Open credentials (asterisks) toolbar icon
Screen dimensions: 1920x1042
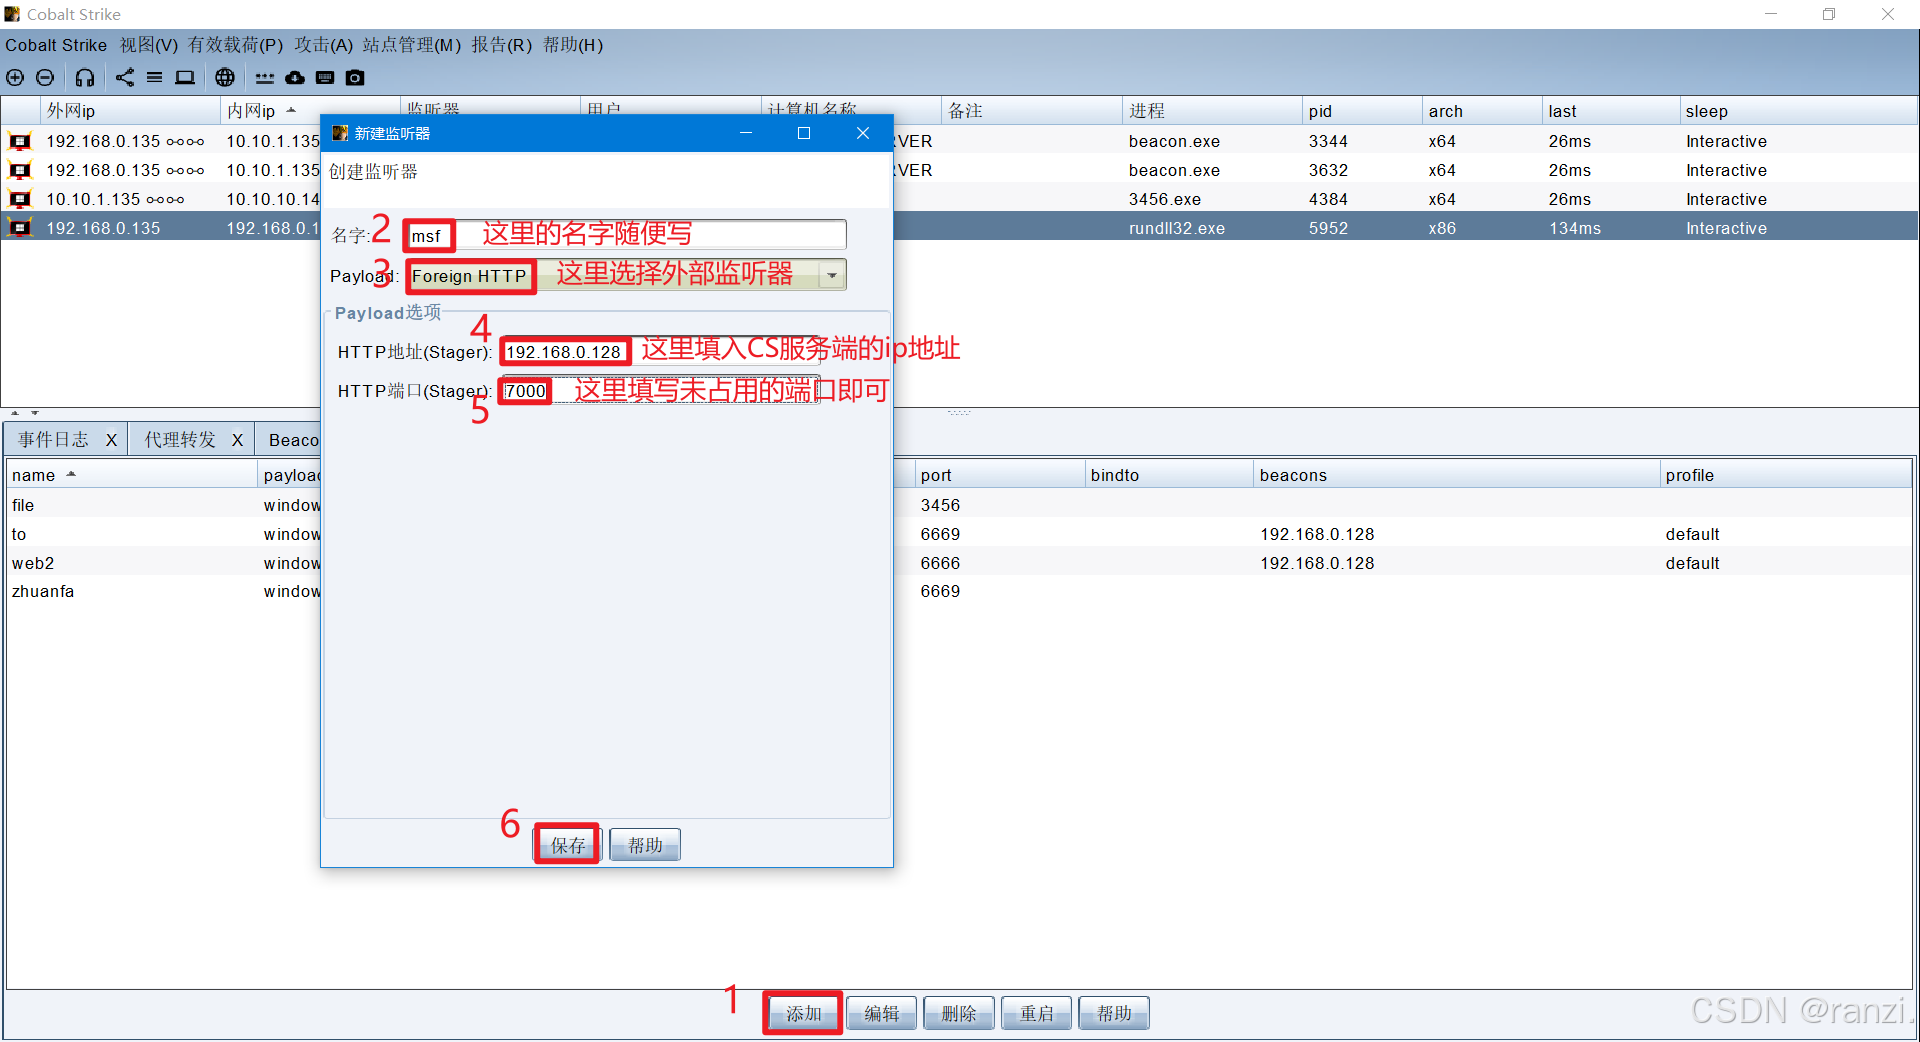coord(264,77)
